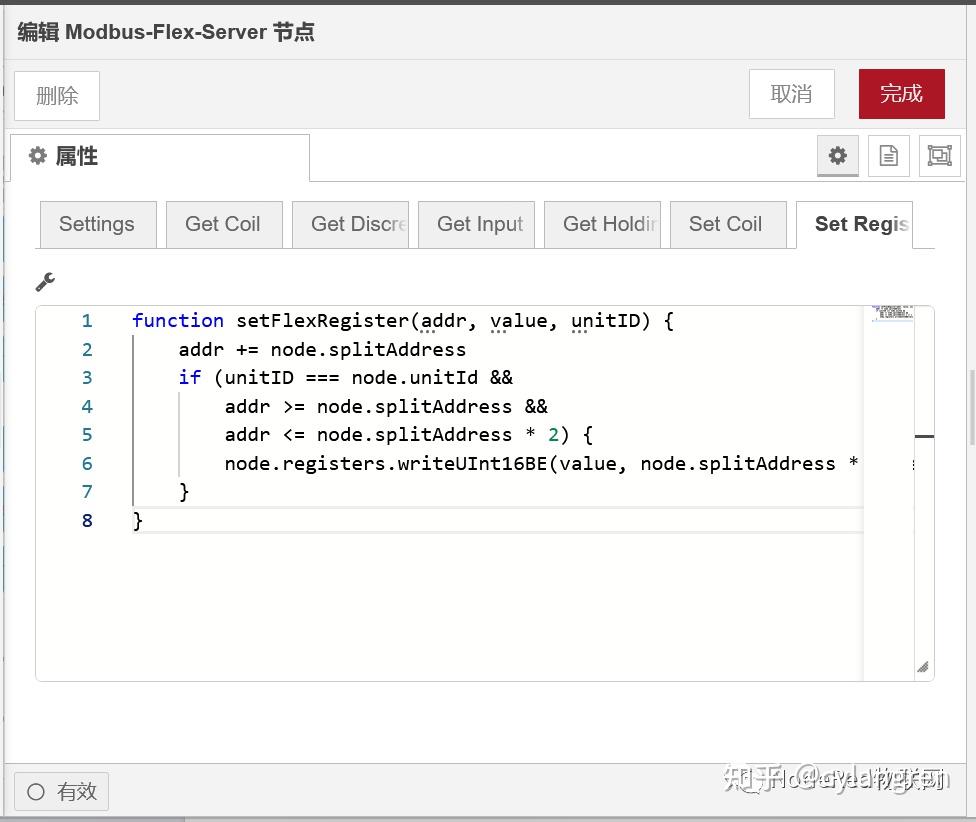Open the Get Coil tab
976x822 pixels.
click(x=223, y=224)
